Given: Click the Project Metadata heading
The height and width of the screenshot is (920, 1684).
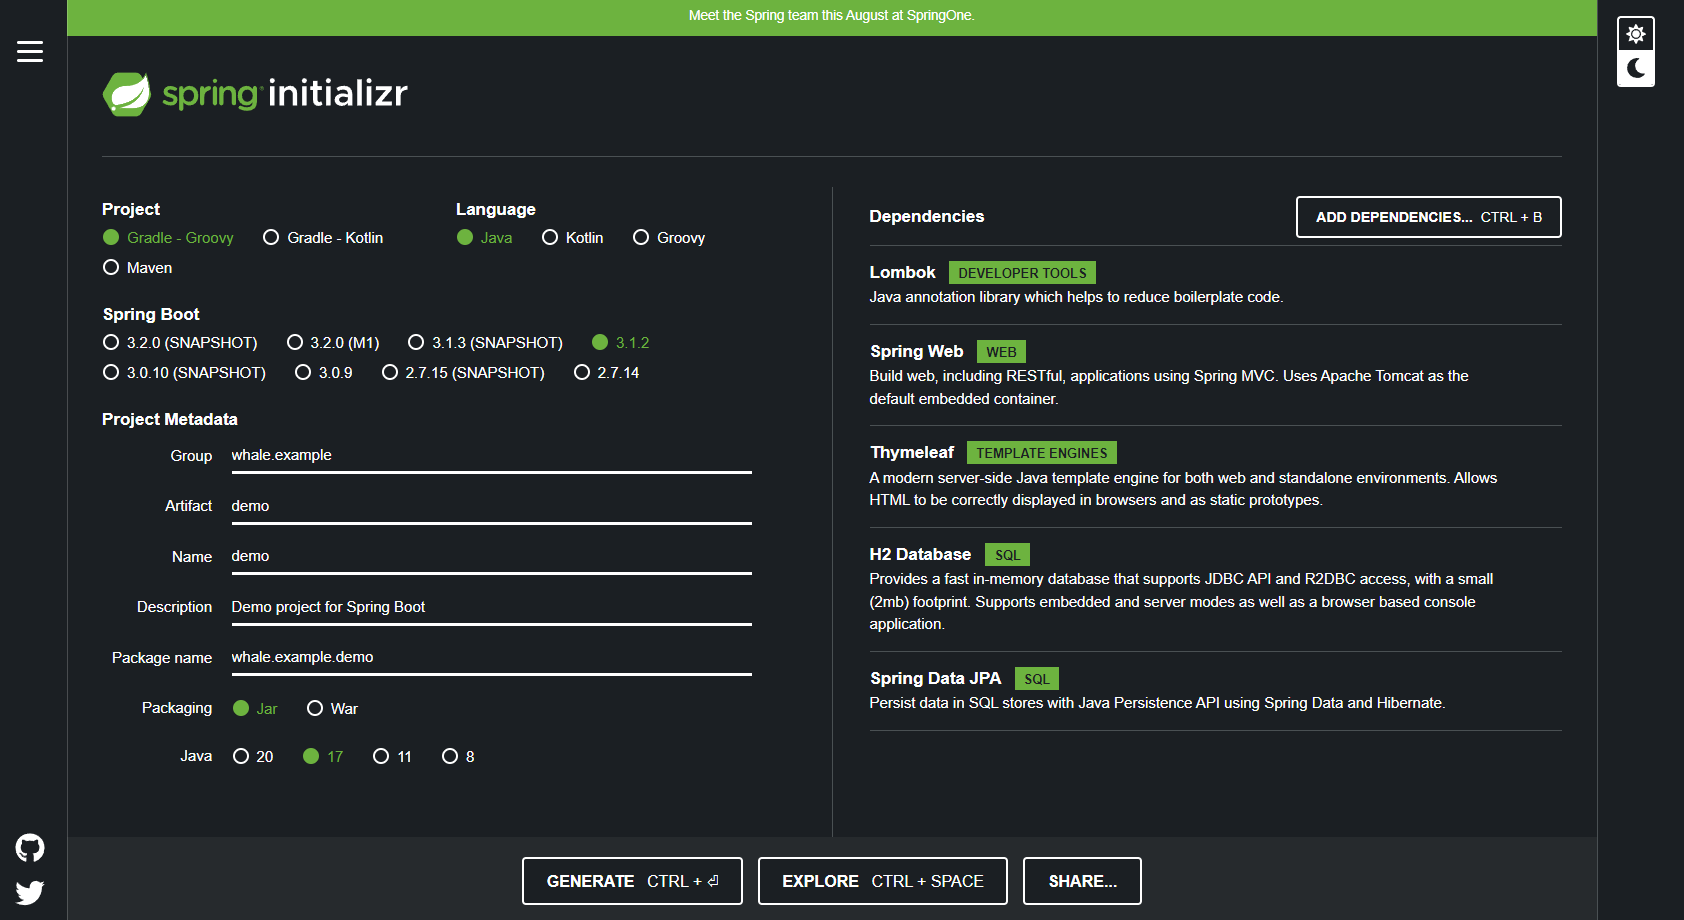Looking at the screenshot, I should pyautogui.click(x=170, y=420).
